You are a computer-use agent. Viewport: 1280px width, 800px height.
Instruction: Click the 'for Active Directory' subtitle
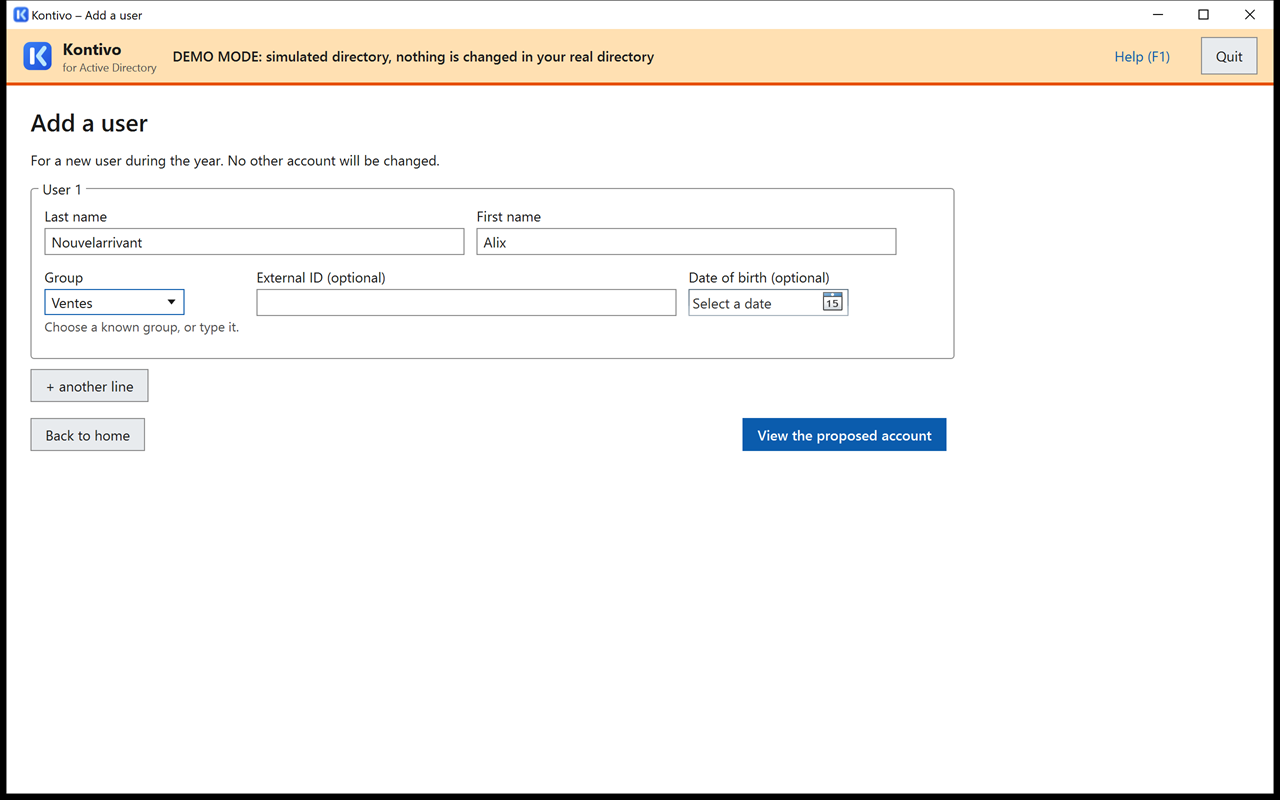[109, 68]
